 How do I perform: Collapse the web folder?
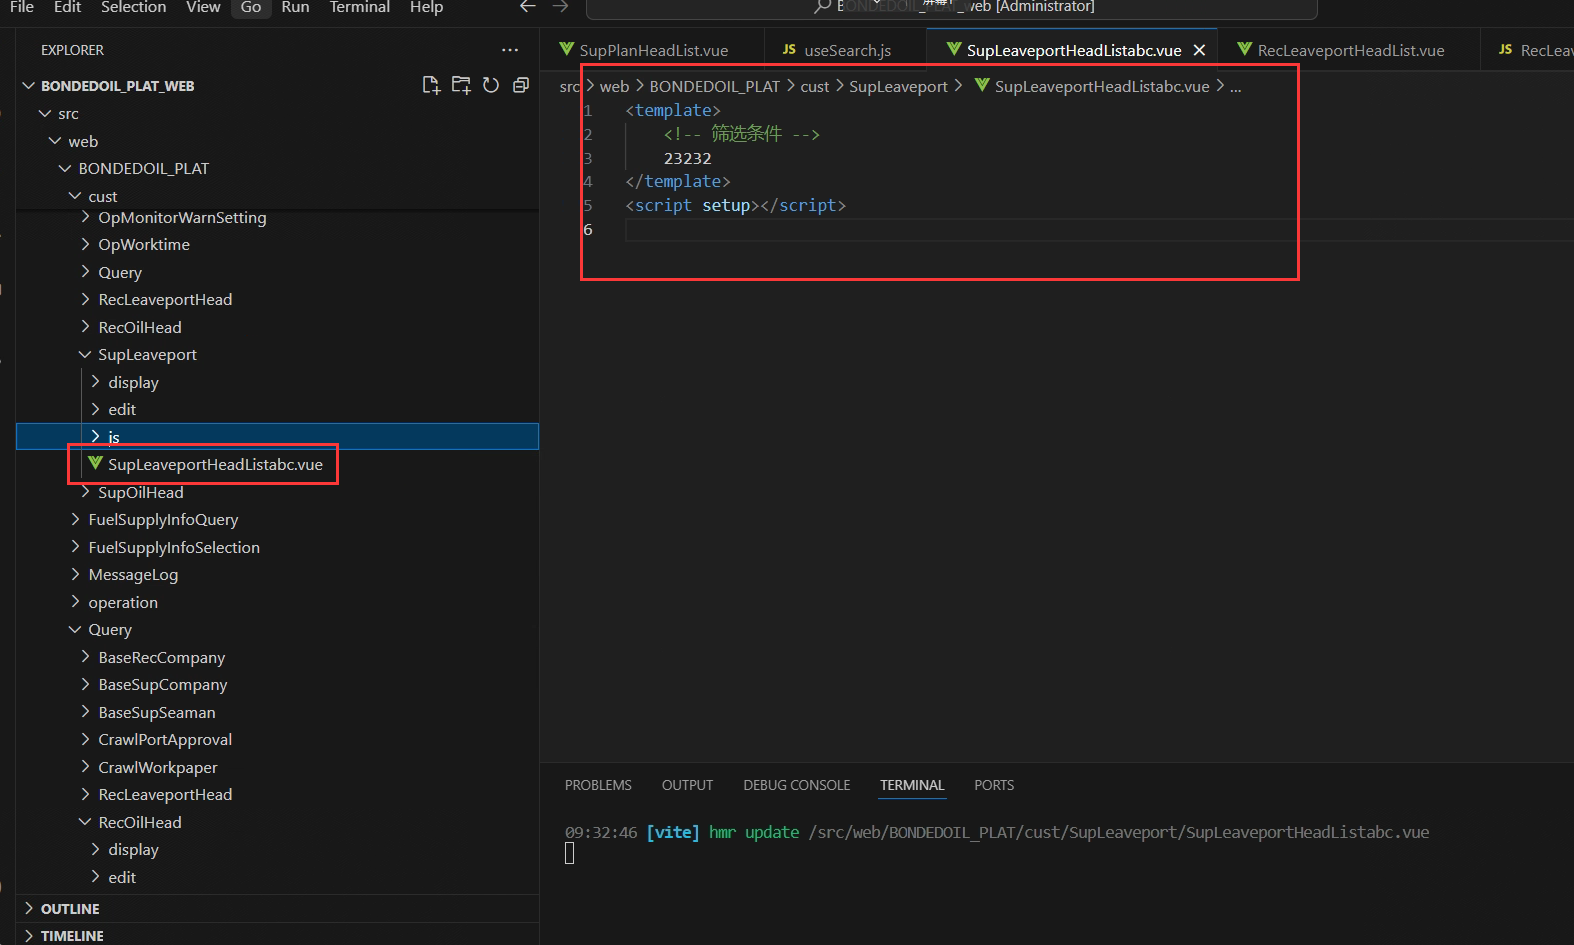click(278, 141)
